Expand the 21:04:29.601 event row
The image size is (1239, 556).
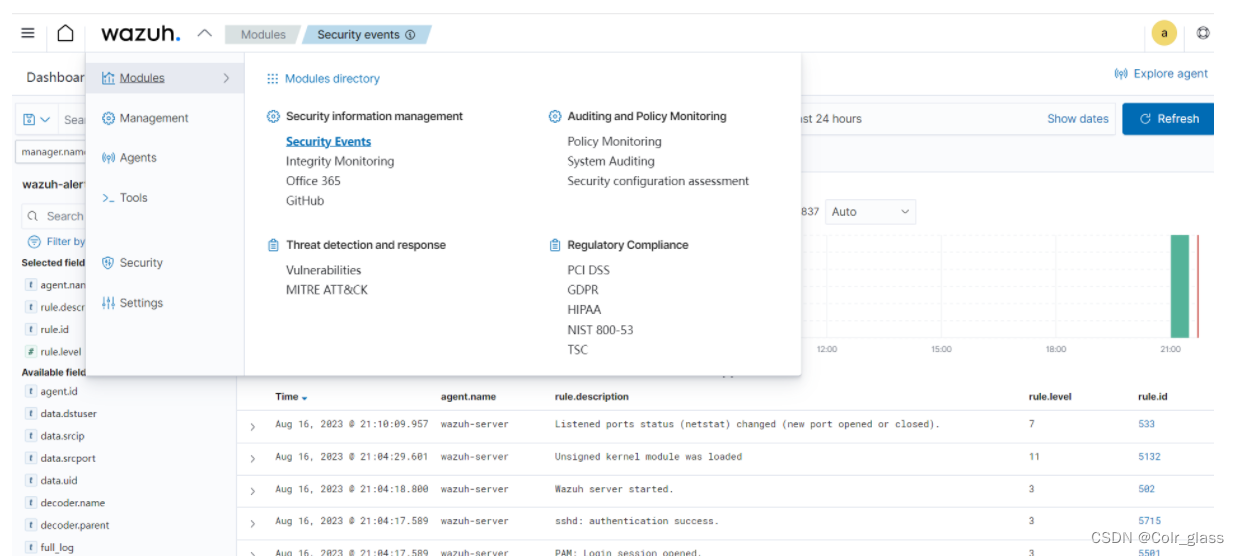point(252,459)
